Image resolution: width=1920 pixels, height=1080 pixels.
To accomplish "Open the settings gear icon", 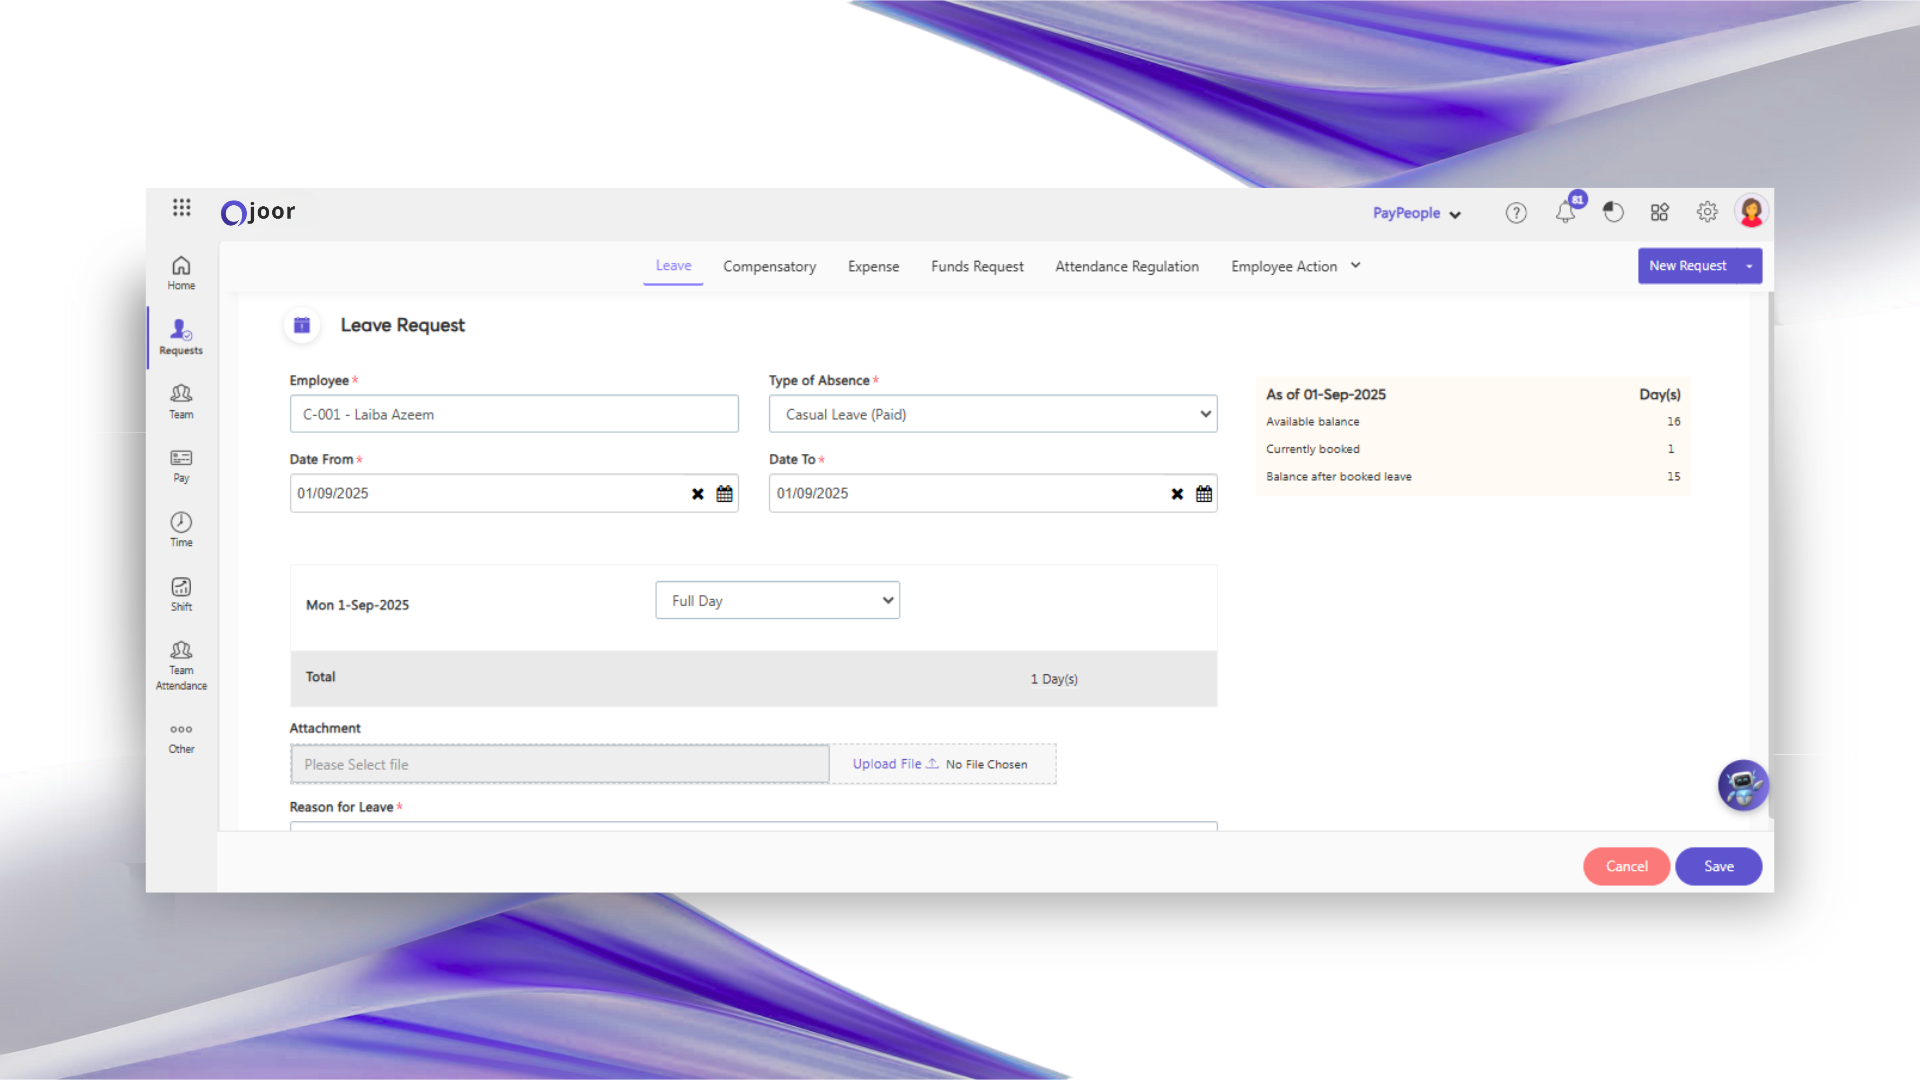I will tap(1707, 212).
